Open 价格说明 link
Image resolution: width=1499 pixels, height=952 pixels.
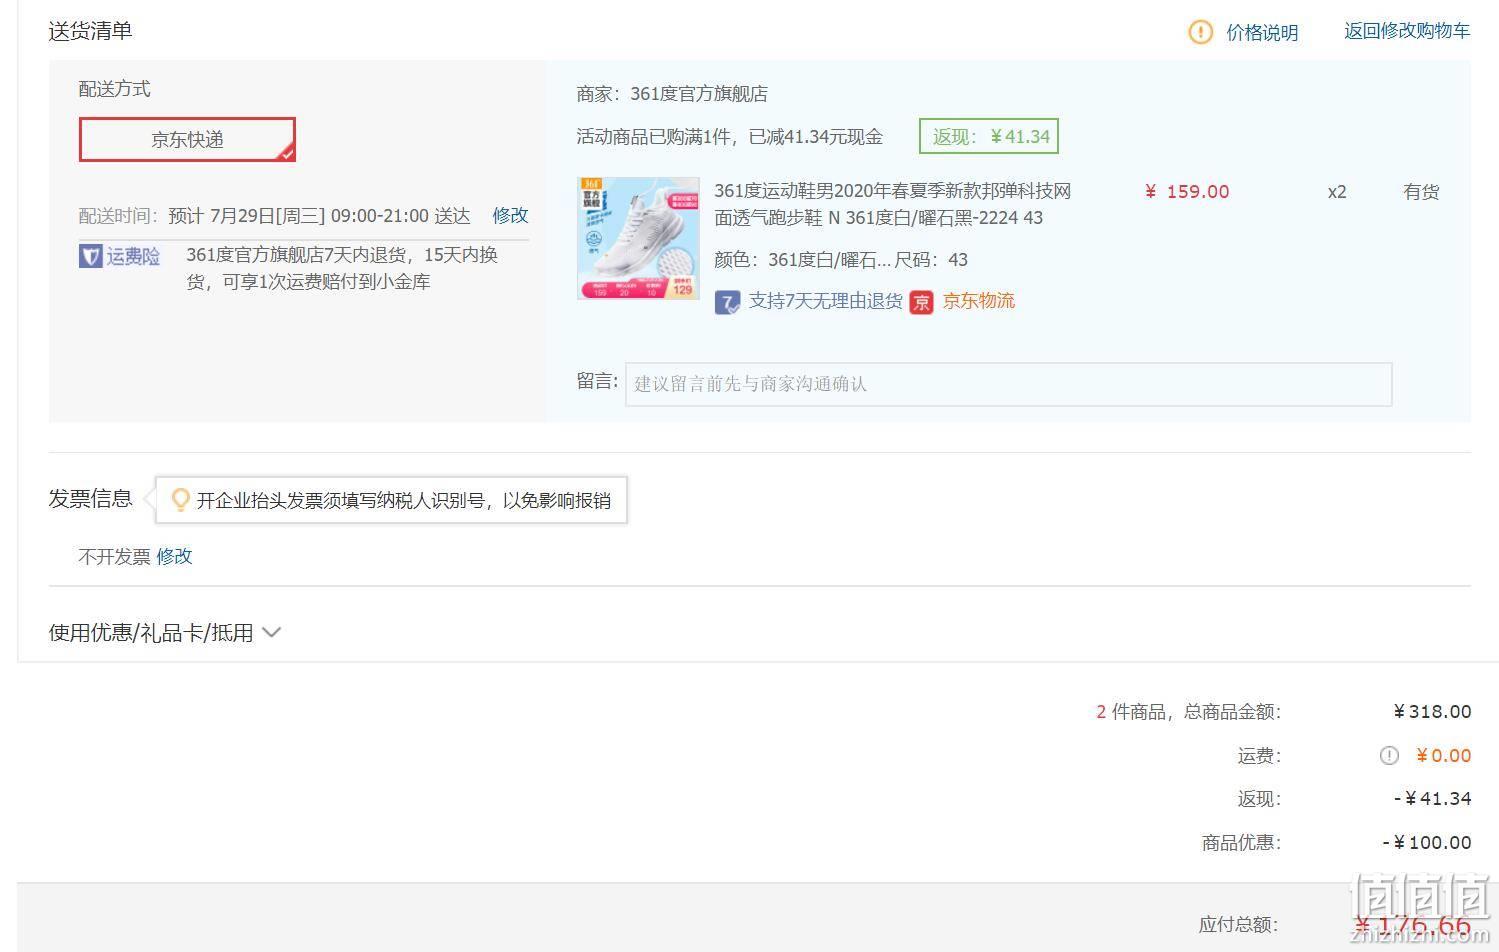coord(1262,32)
